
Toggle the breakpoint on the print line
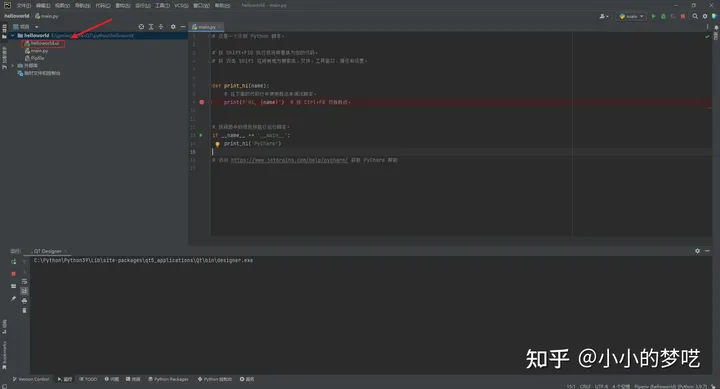[202, 102]
